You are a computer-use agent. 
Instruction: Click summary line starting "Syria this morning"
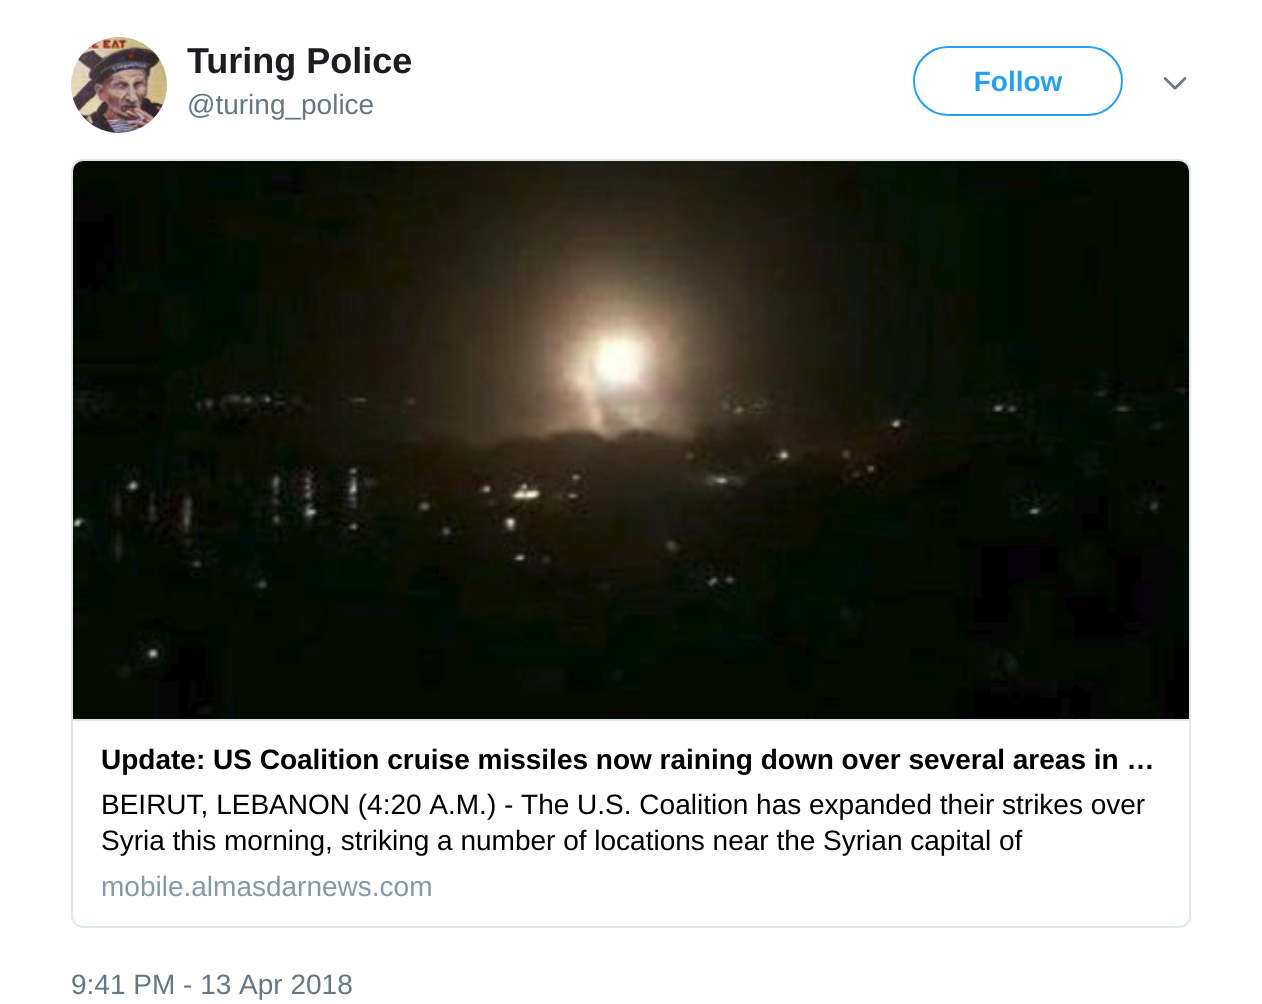pos(560,841)
